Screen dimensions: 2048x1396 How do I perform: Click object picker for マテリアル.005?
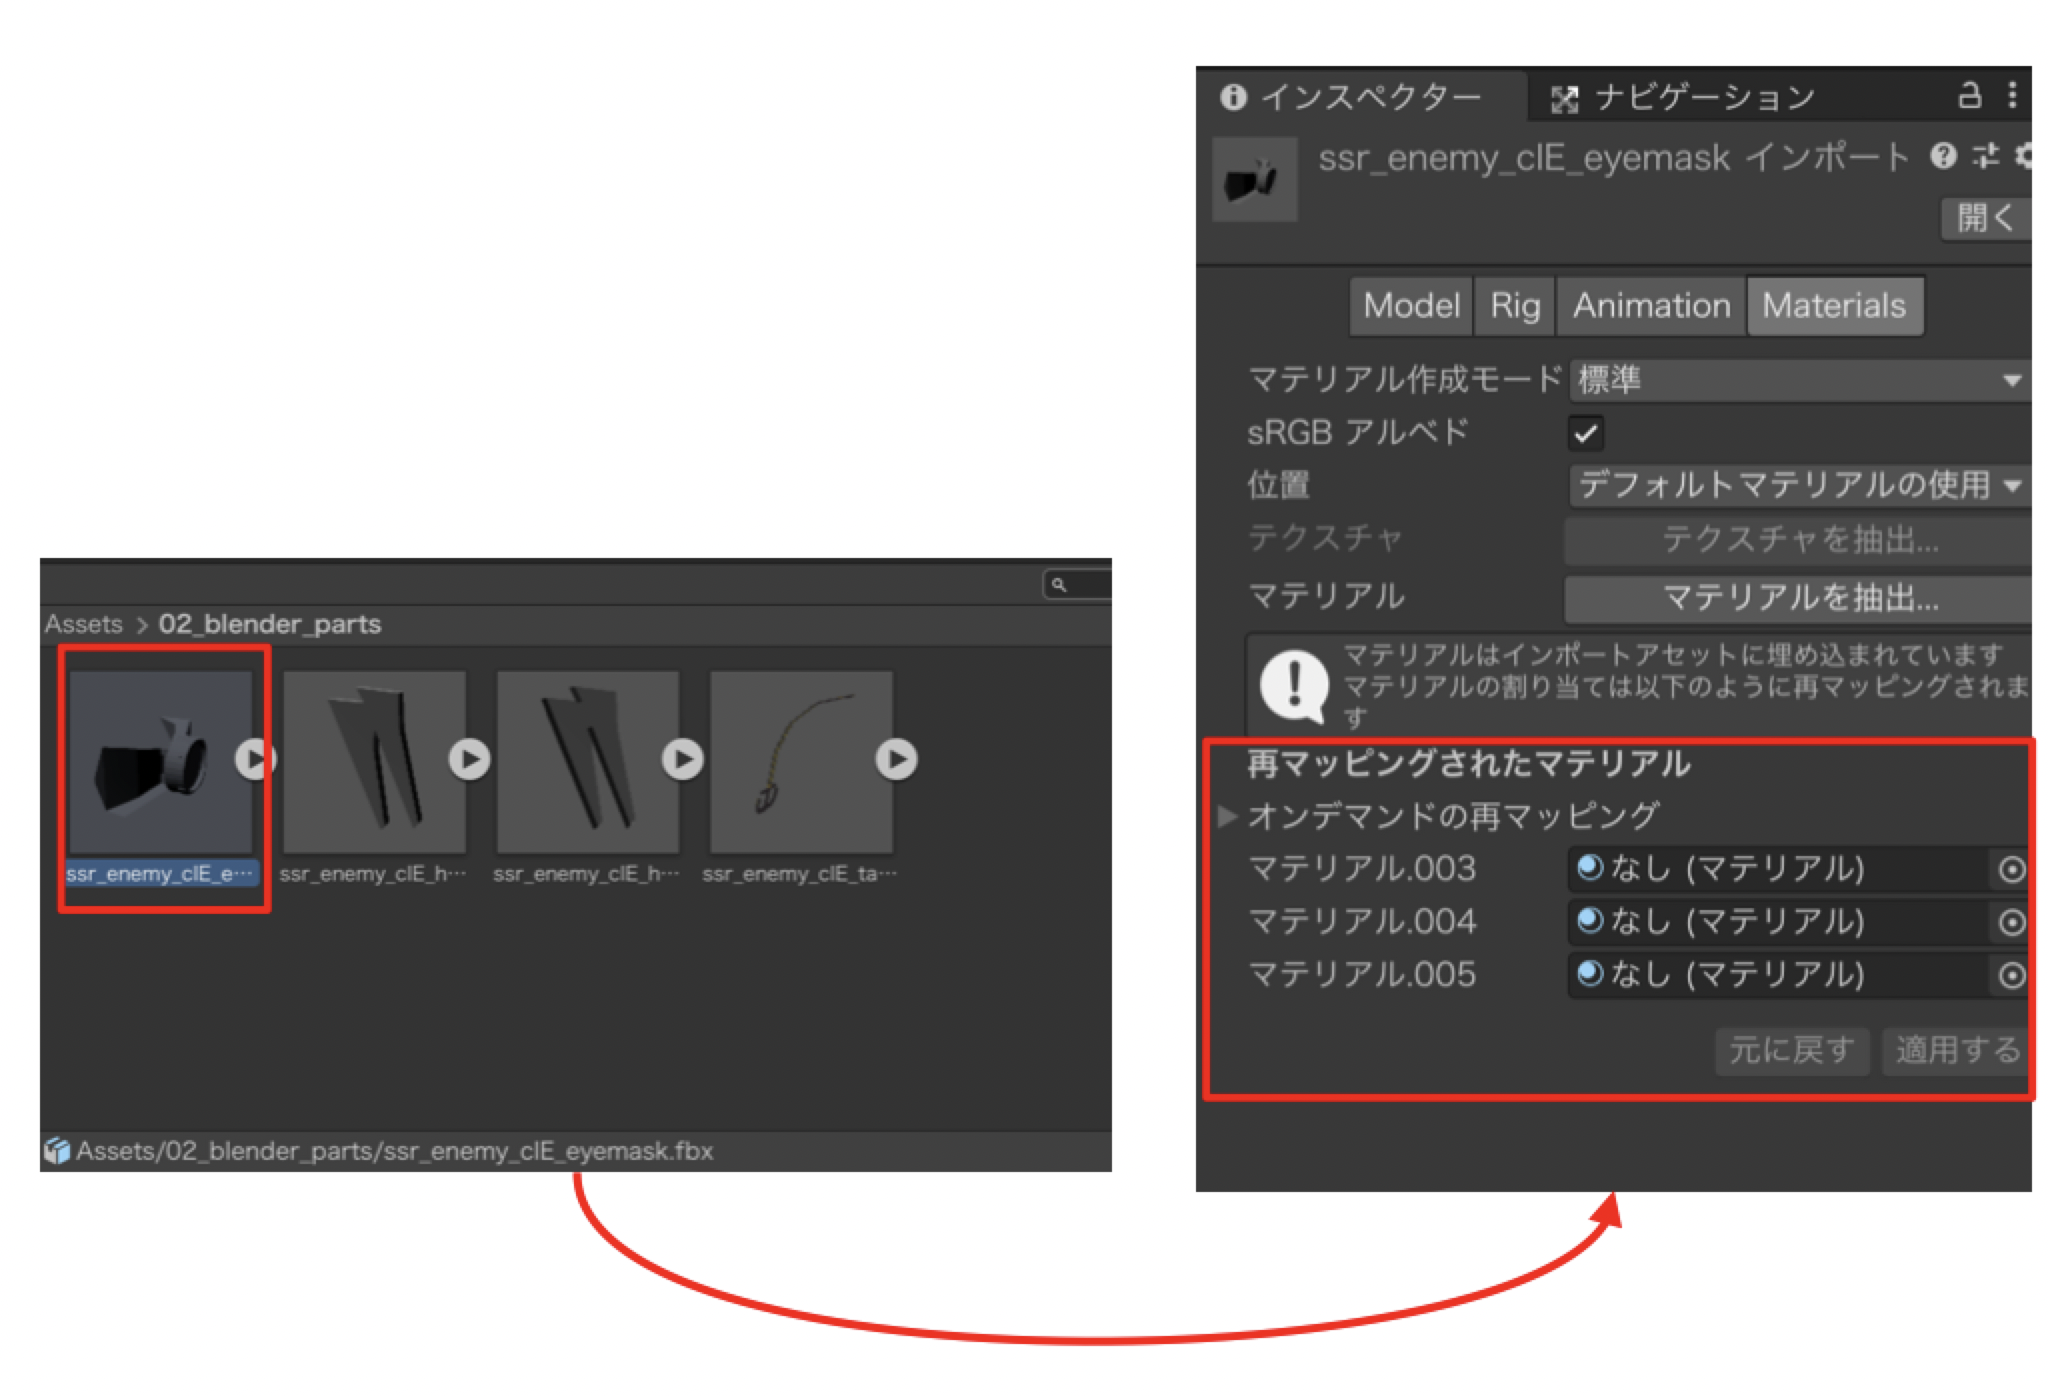coord(2011,975)
